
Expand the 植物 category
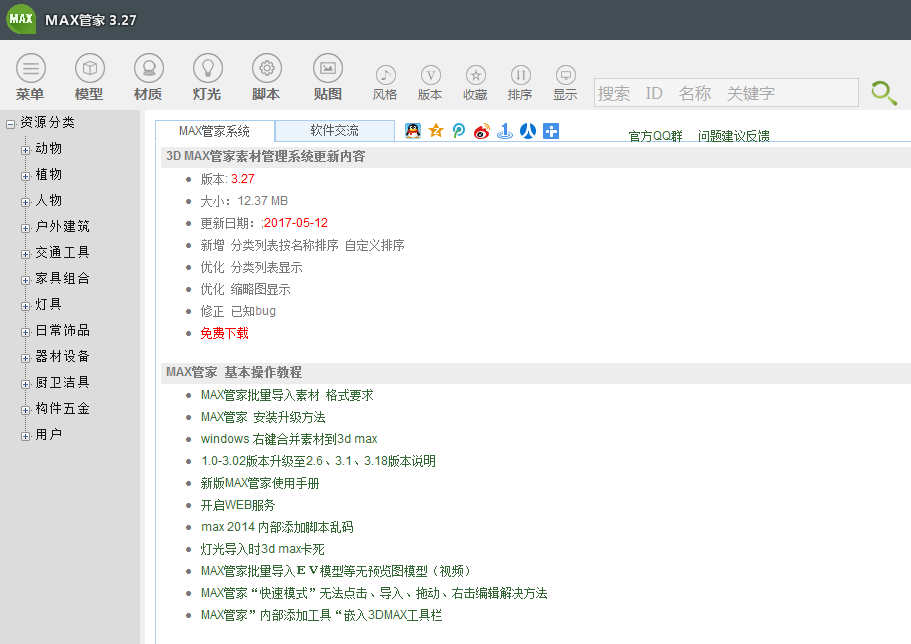pyautogui.click(x=25, y=176)
